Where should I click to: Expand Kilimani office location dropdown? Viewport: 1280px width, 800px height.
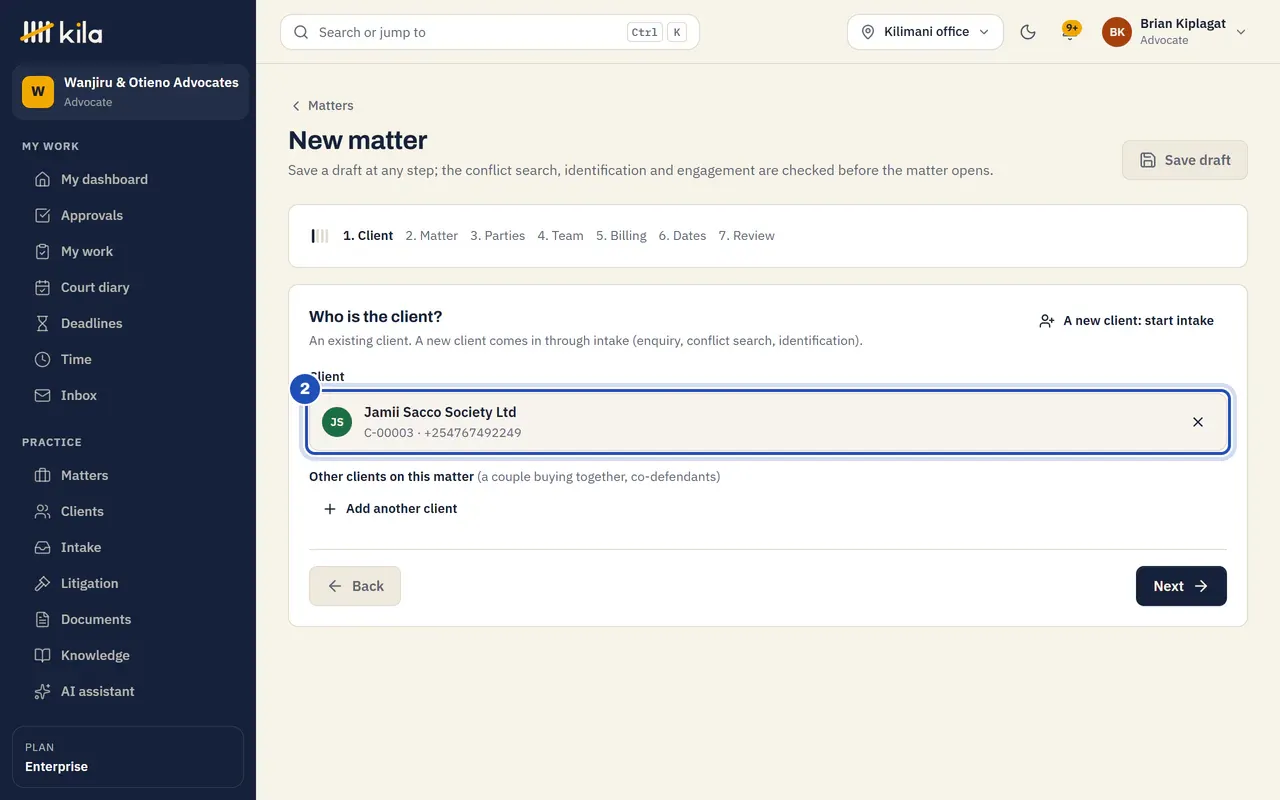(x=925, y=32)
